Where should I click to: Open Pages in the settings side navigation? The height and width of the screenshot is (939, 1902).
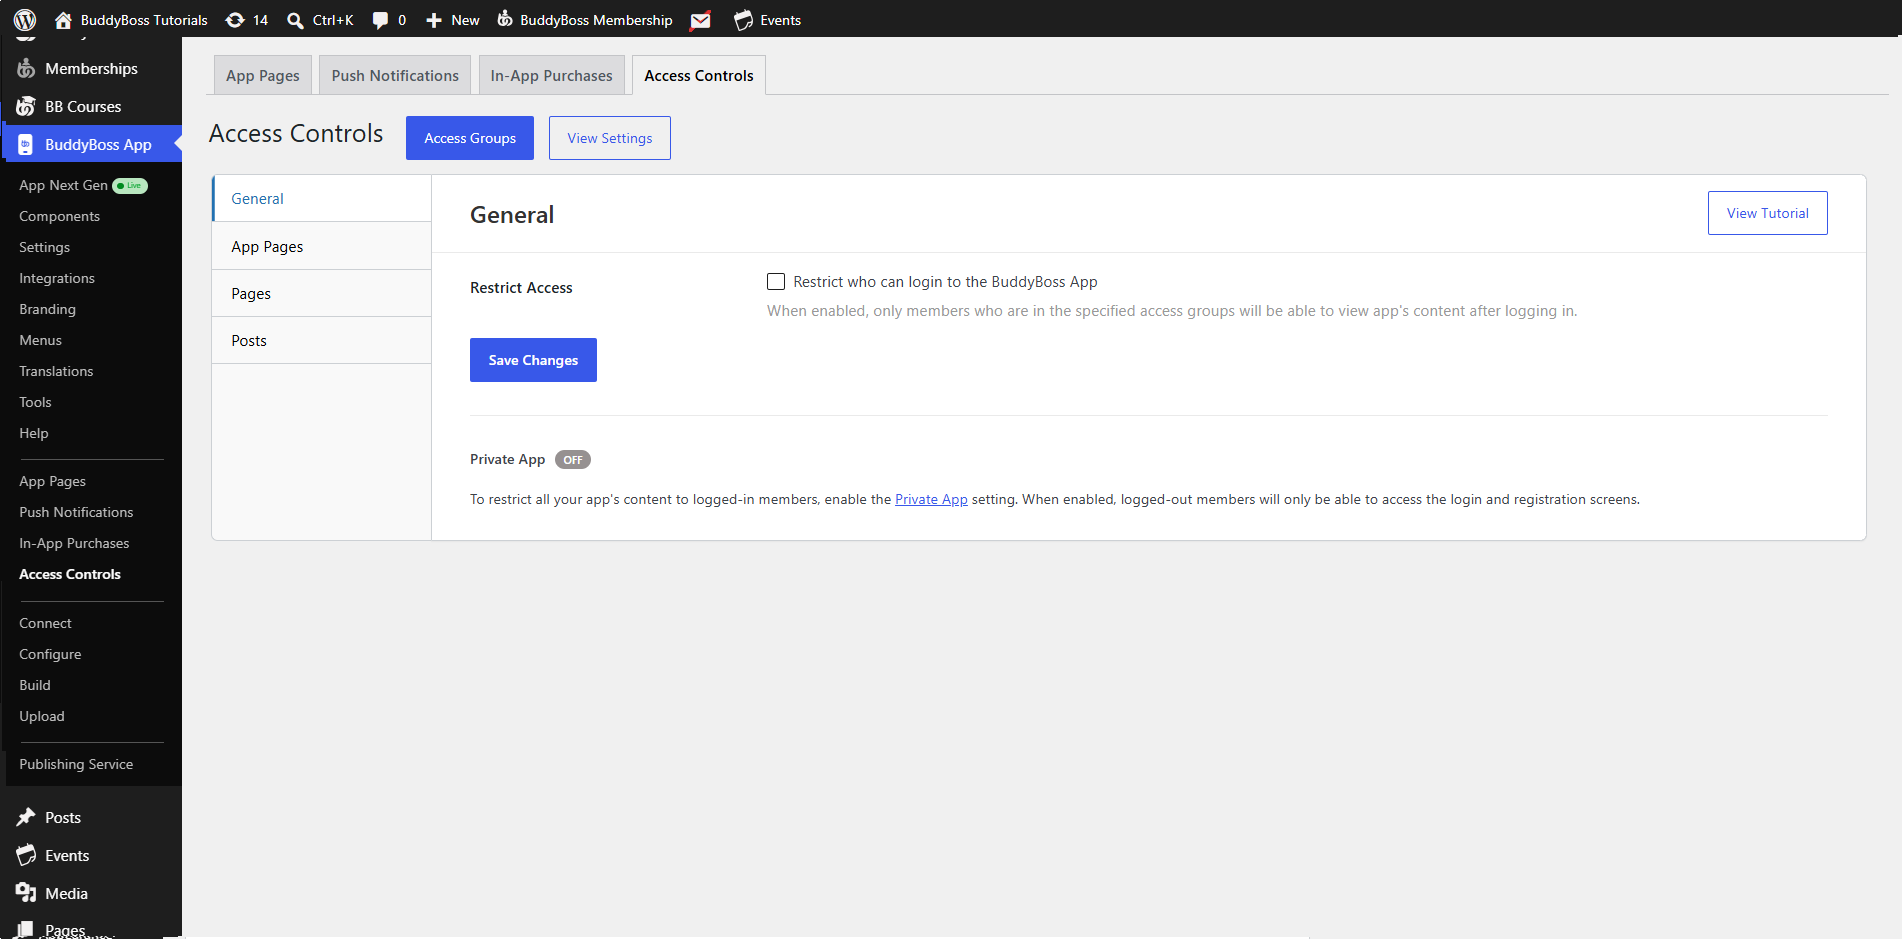tap(321, 293)
